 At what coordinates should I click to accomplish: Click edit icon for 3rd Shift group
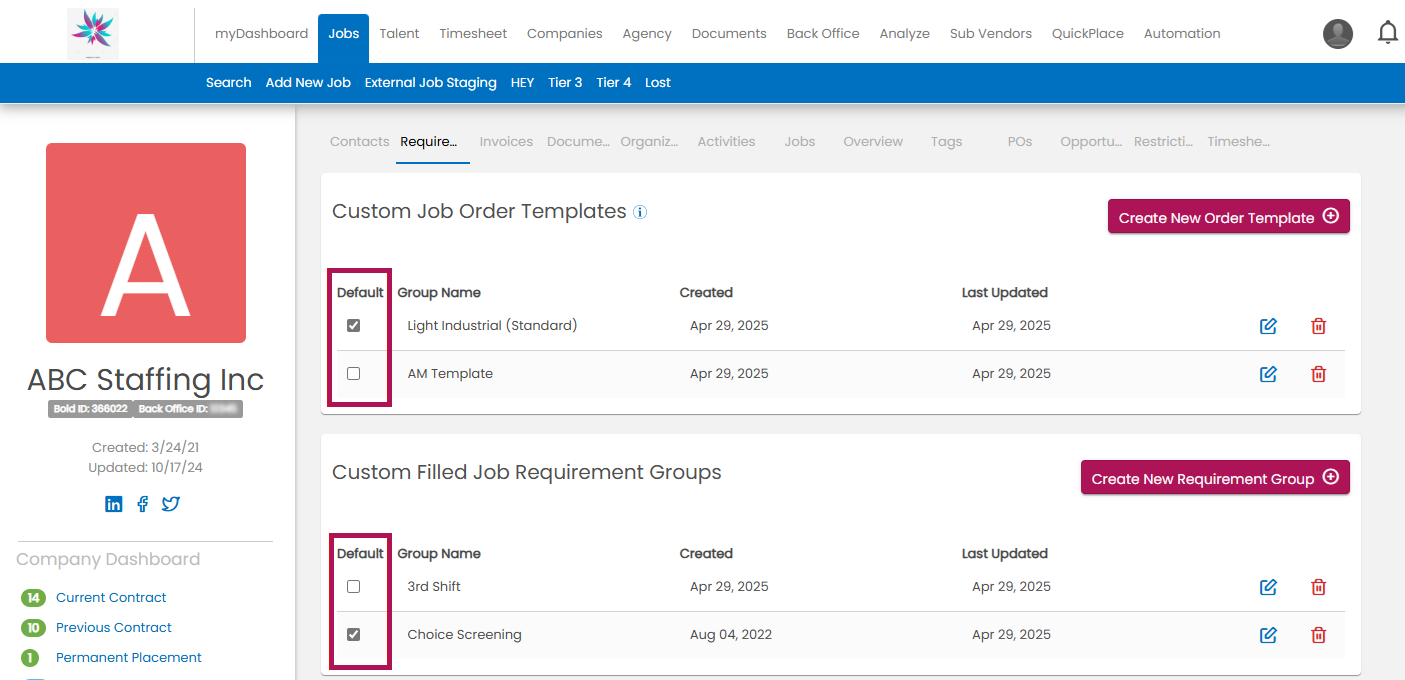tap(1268, 587)
